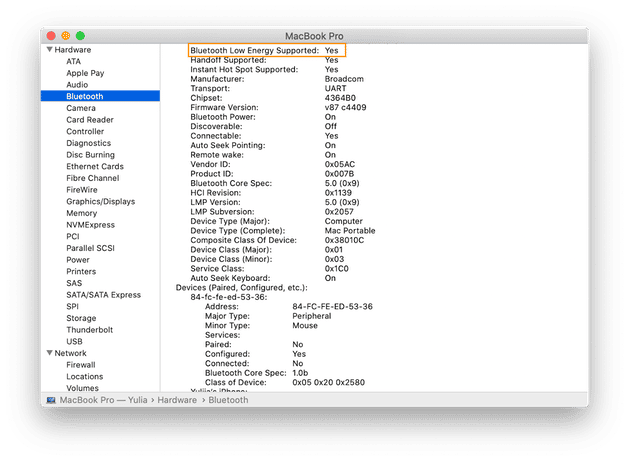Click the Network category label
630x461 pixels.
click(x=70, y=352)
